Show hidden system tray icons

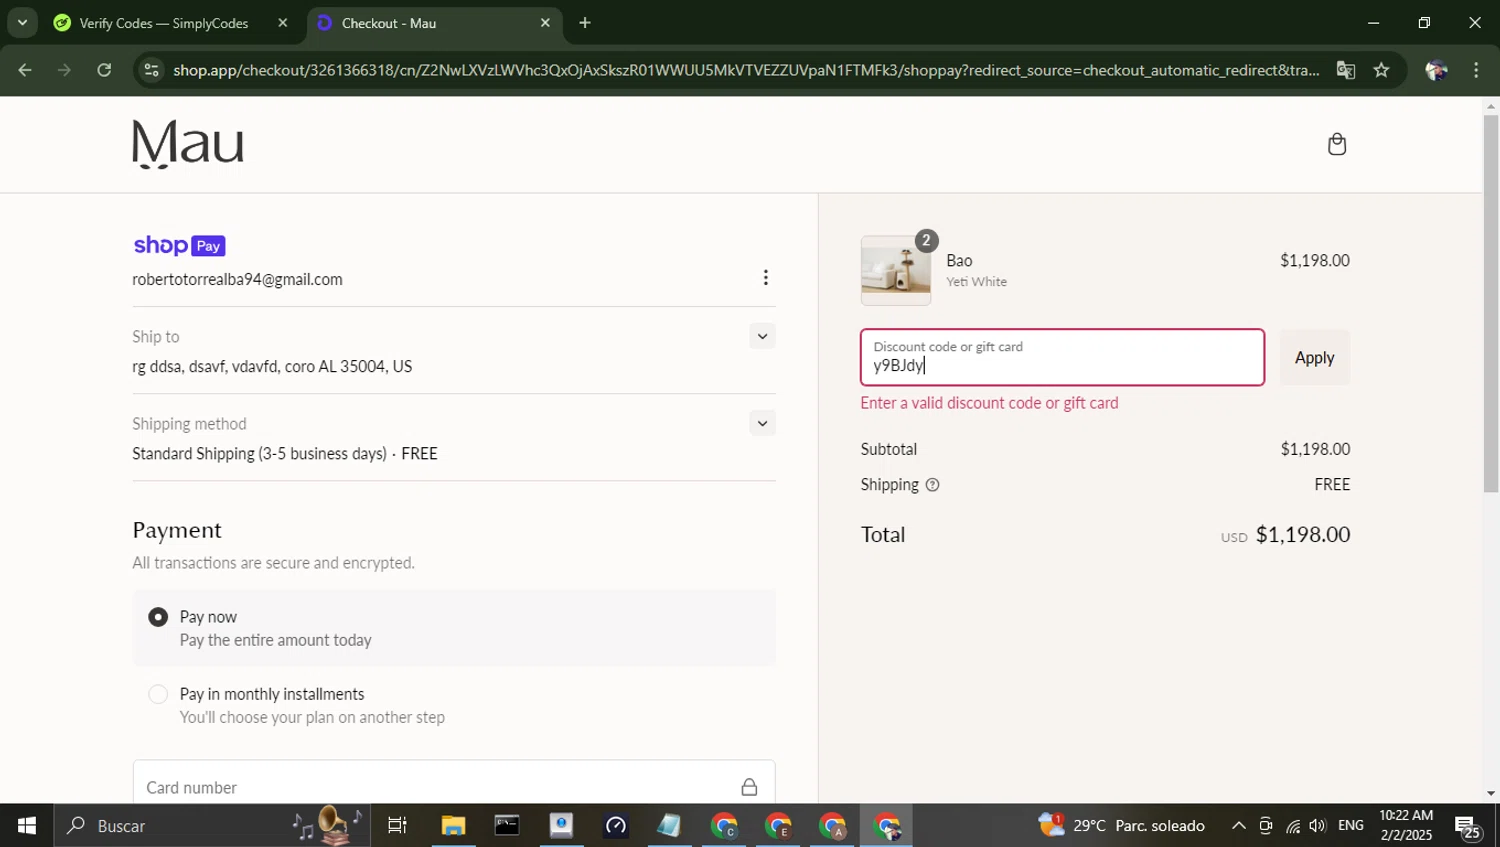(x=1238, y=826)
